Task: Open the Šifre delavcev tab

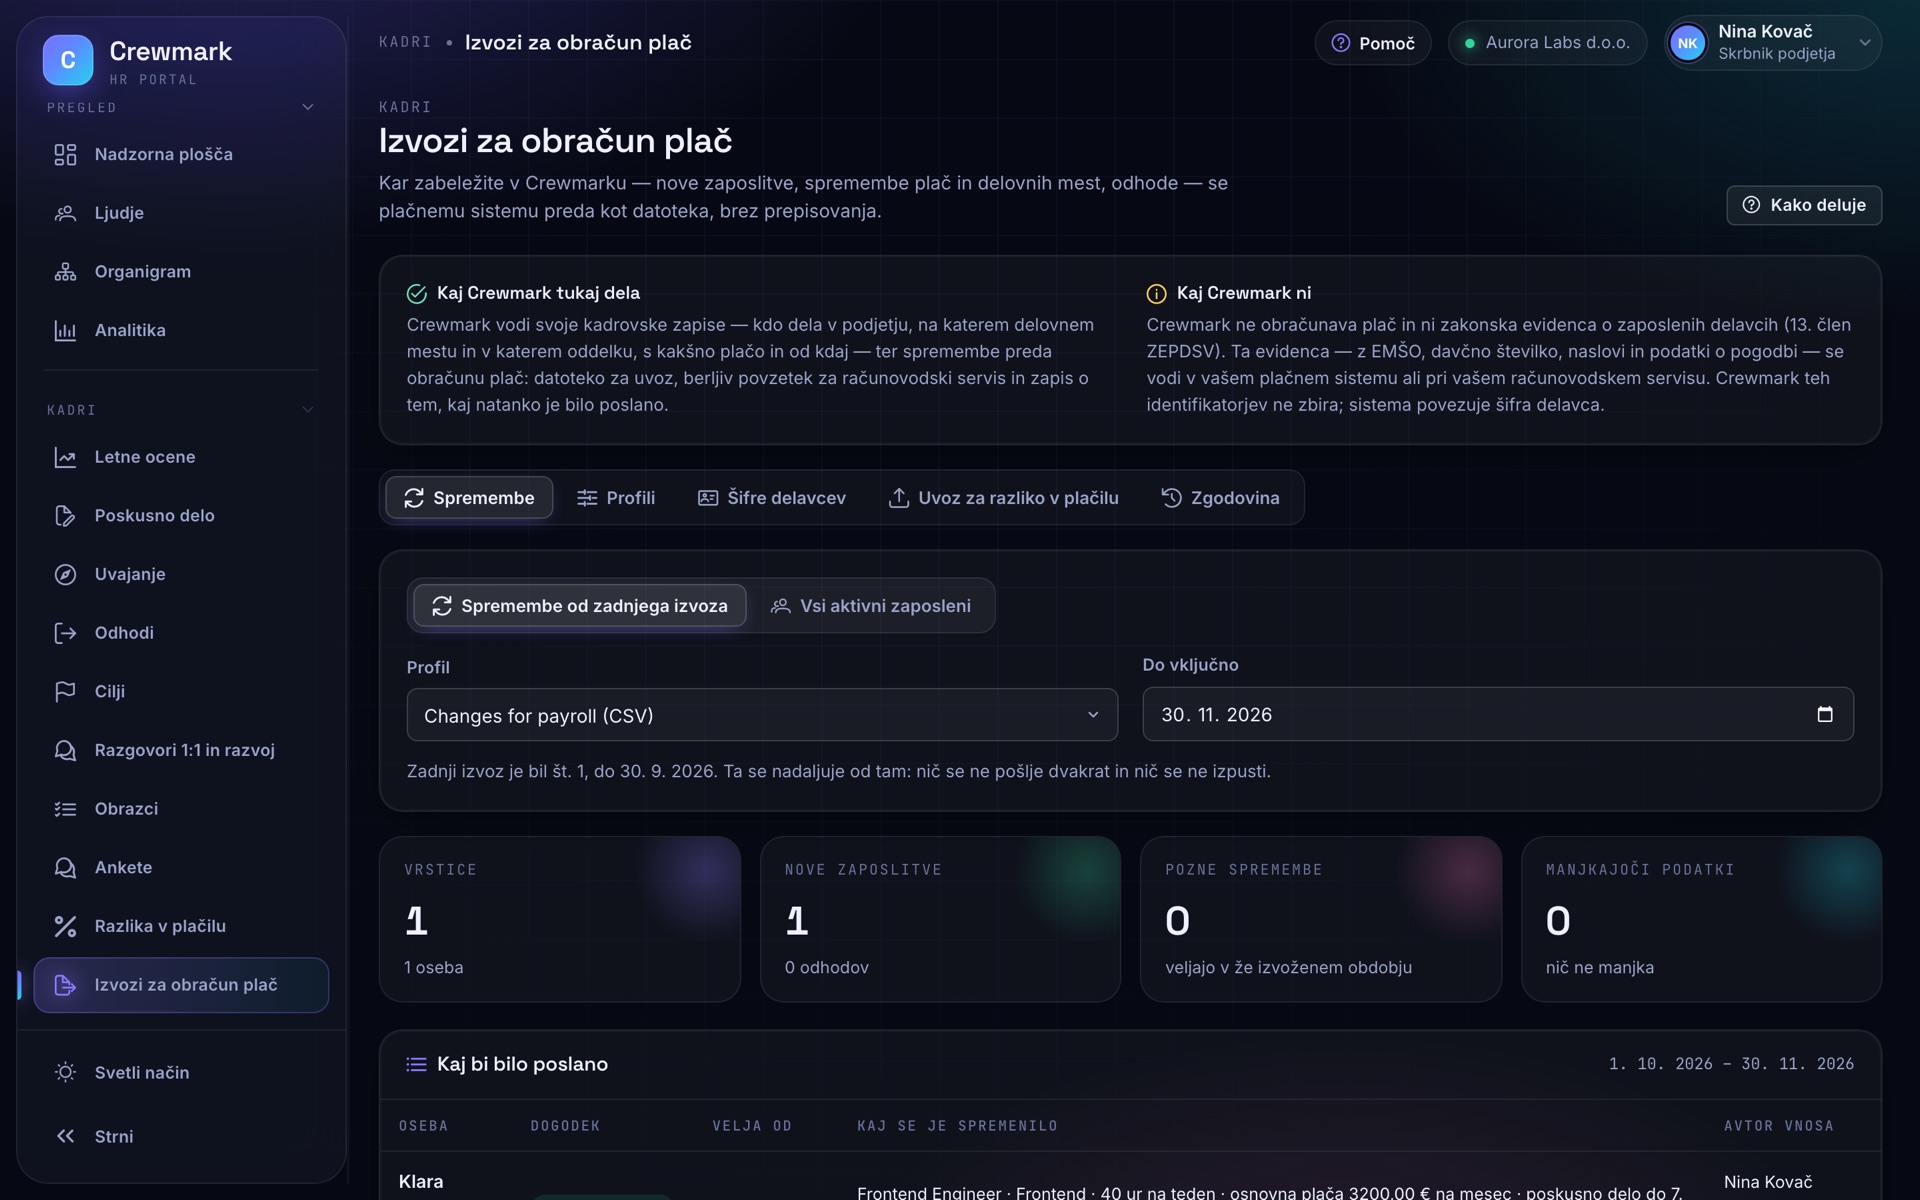Action: (x=772, y=498)
